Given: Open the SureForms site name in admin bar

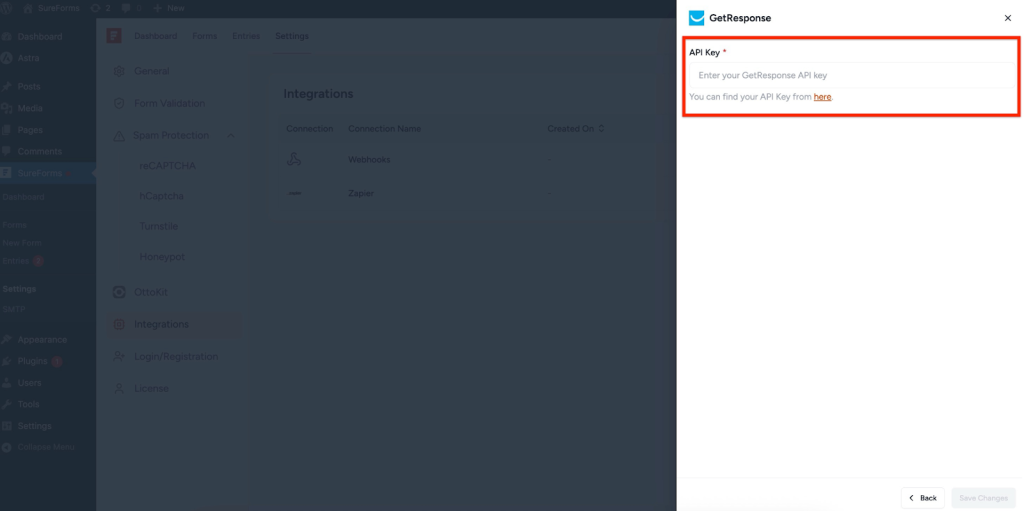Looking at the screenshot, I should [52, 8].
